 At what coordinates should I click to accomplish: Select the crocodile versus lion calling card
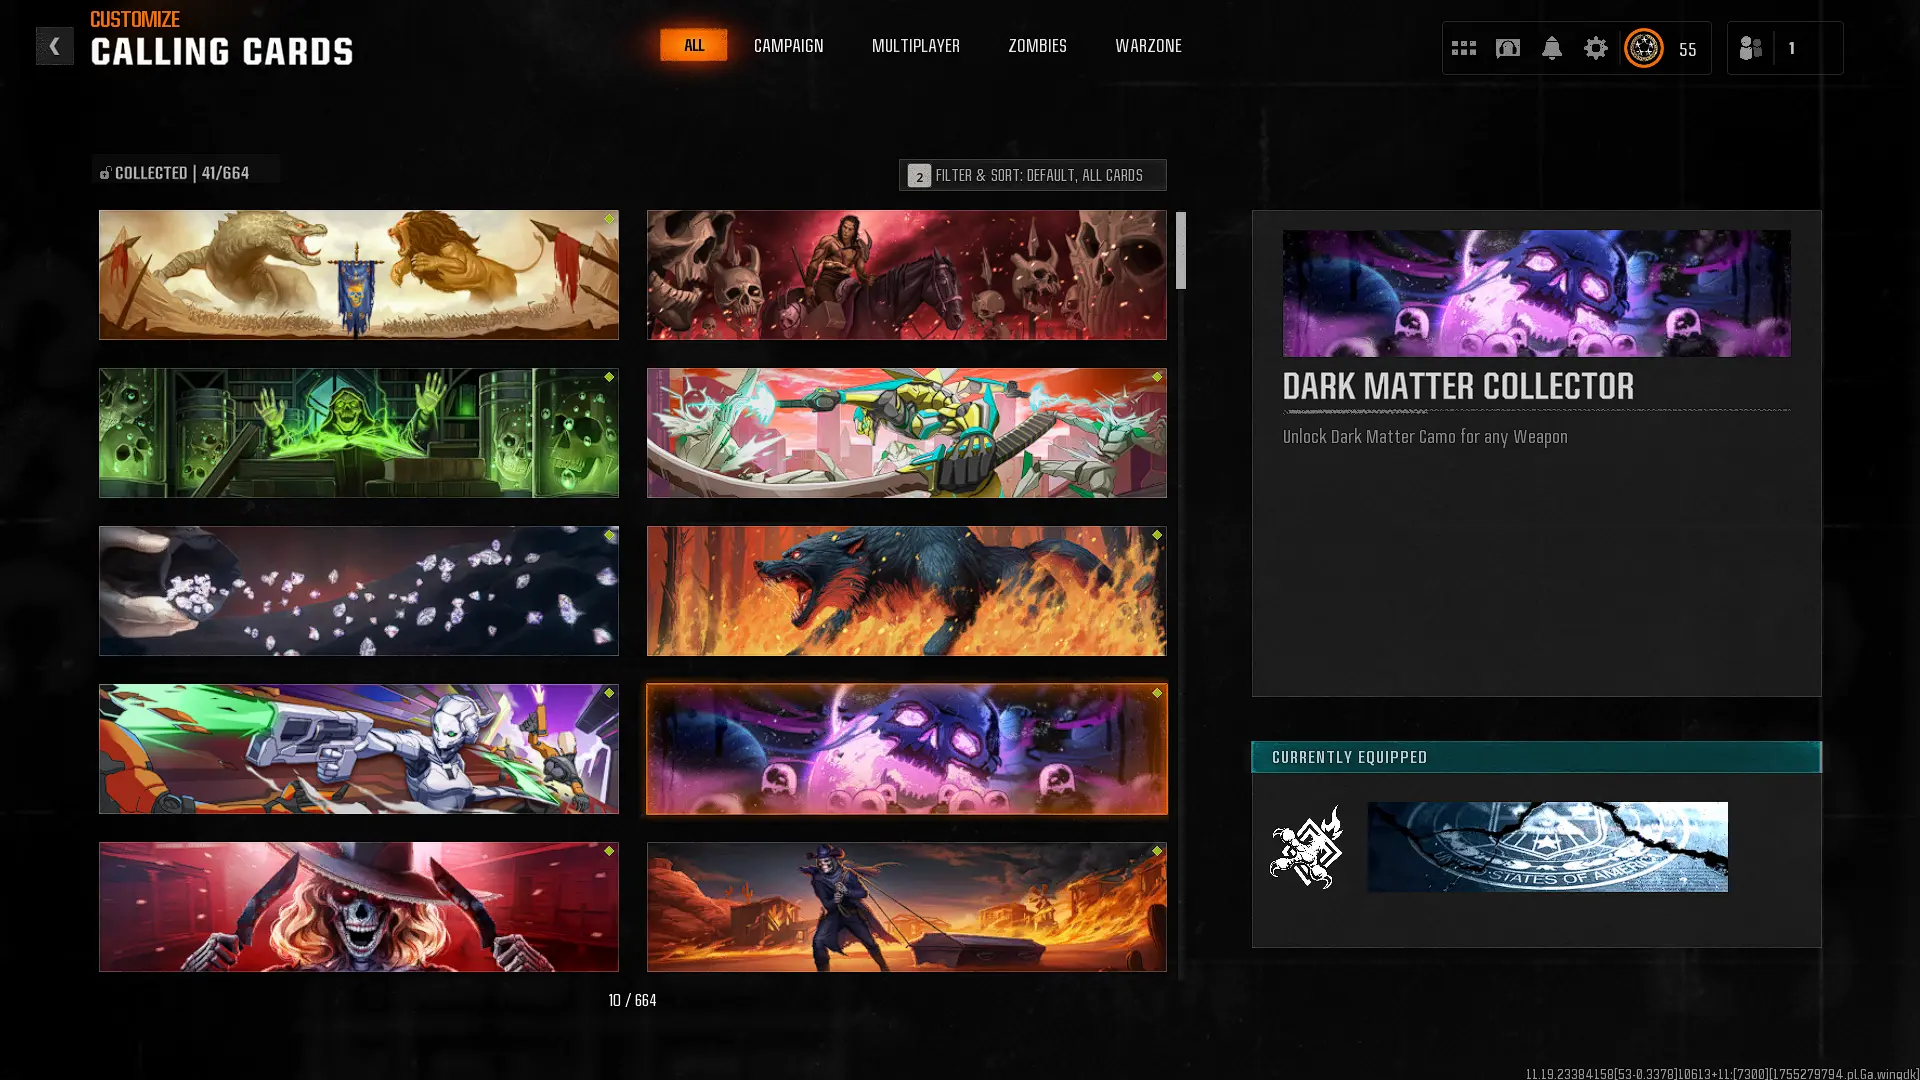coord(358,275)
